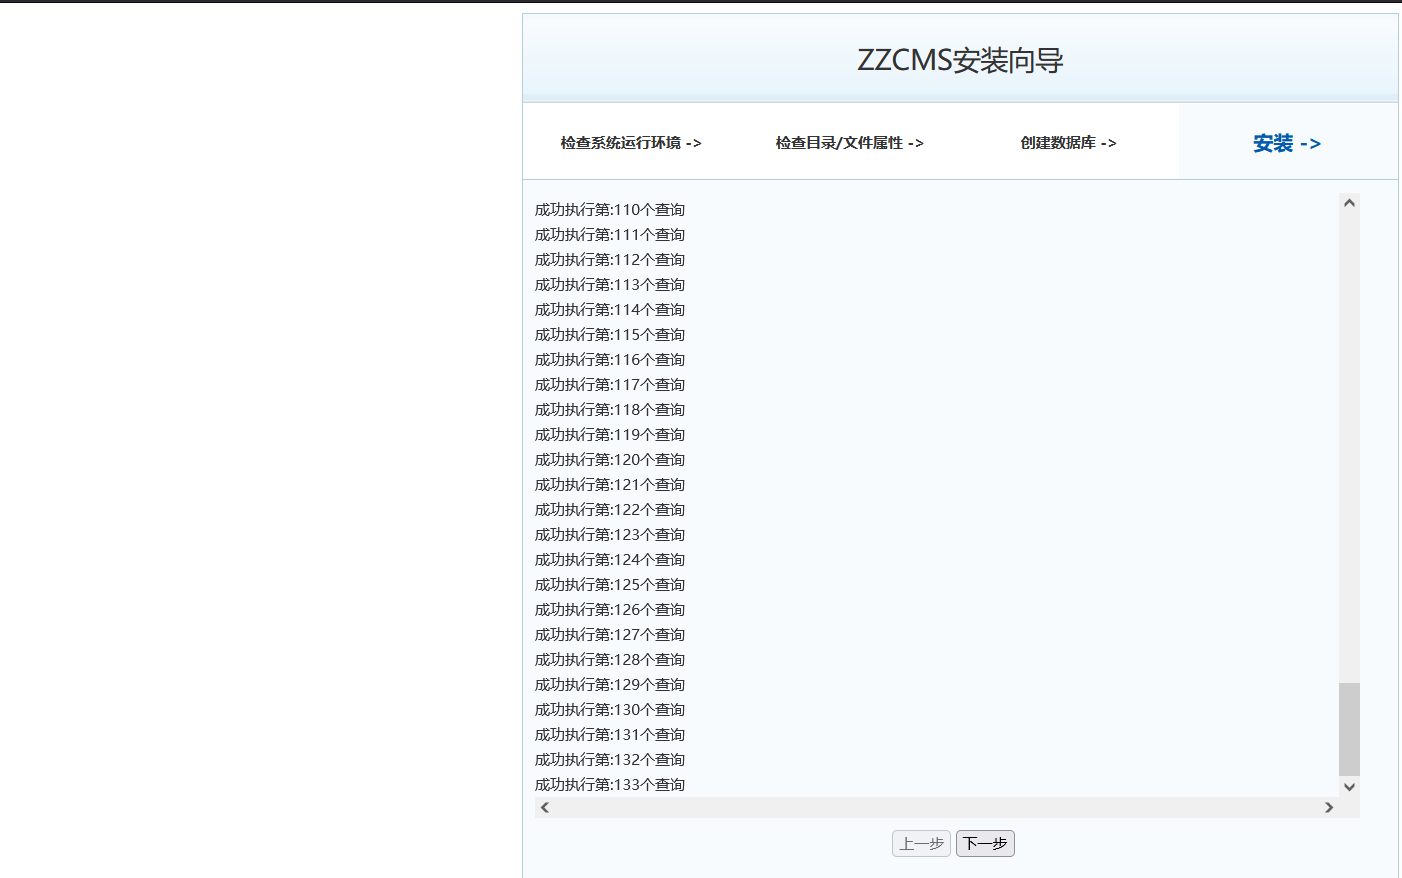Viewport: 1402px width, 878px height.
Task: Click the 下一步 button
Action: tap(984, 843)
